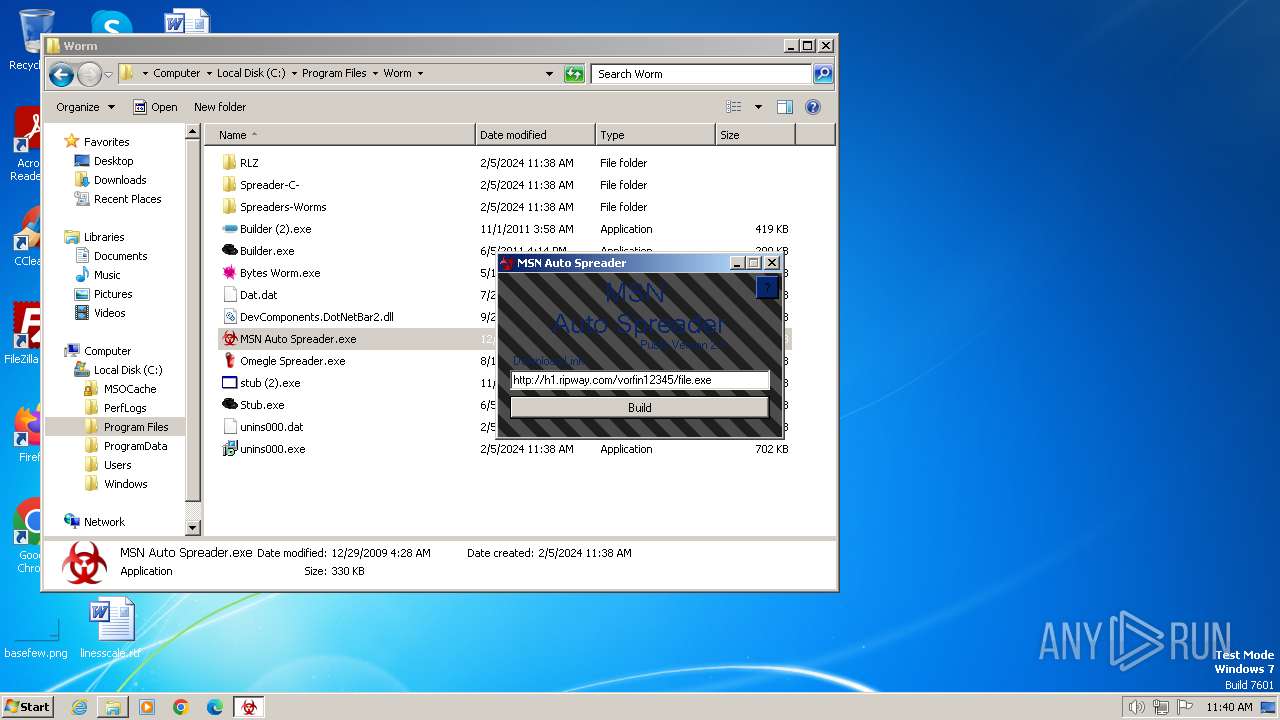
Task: Click the Start button
Action: click(x=27, y=706)
